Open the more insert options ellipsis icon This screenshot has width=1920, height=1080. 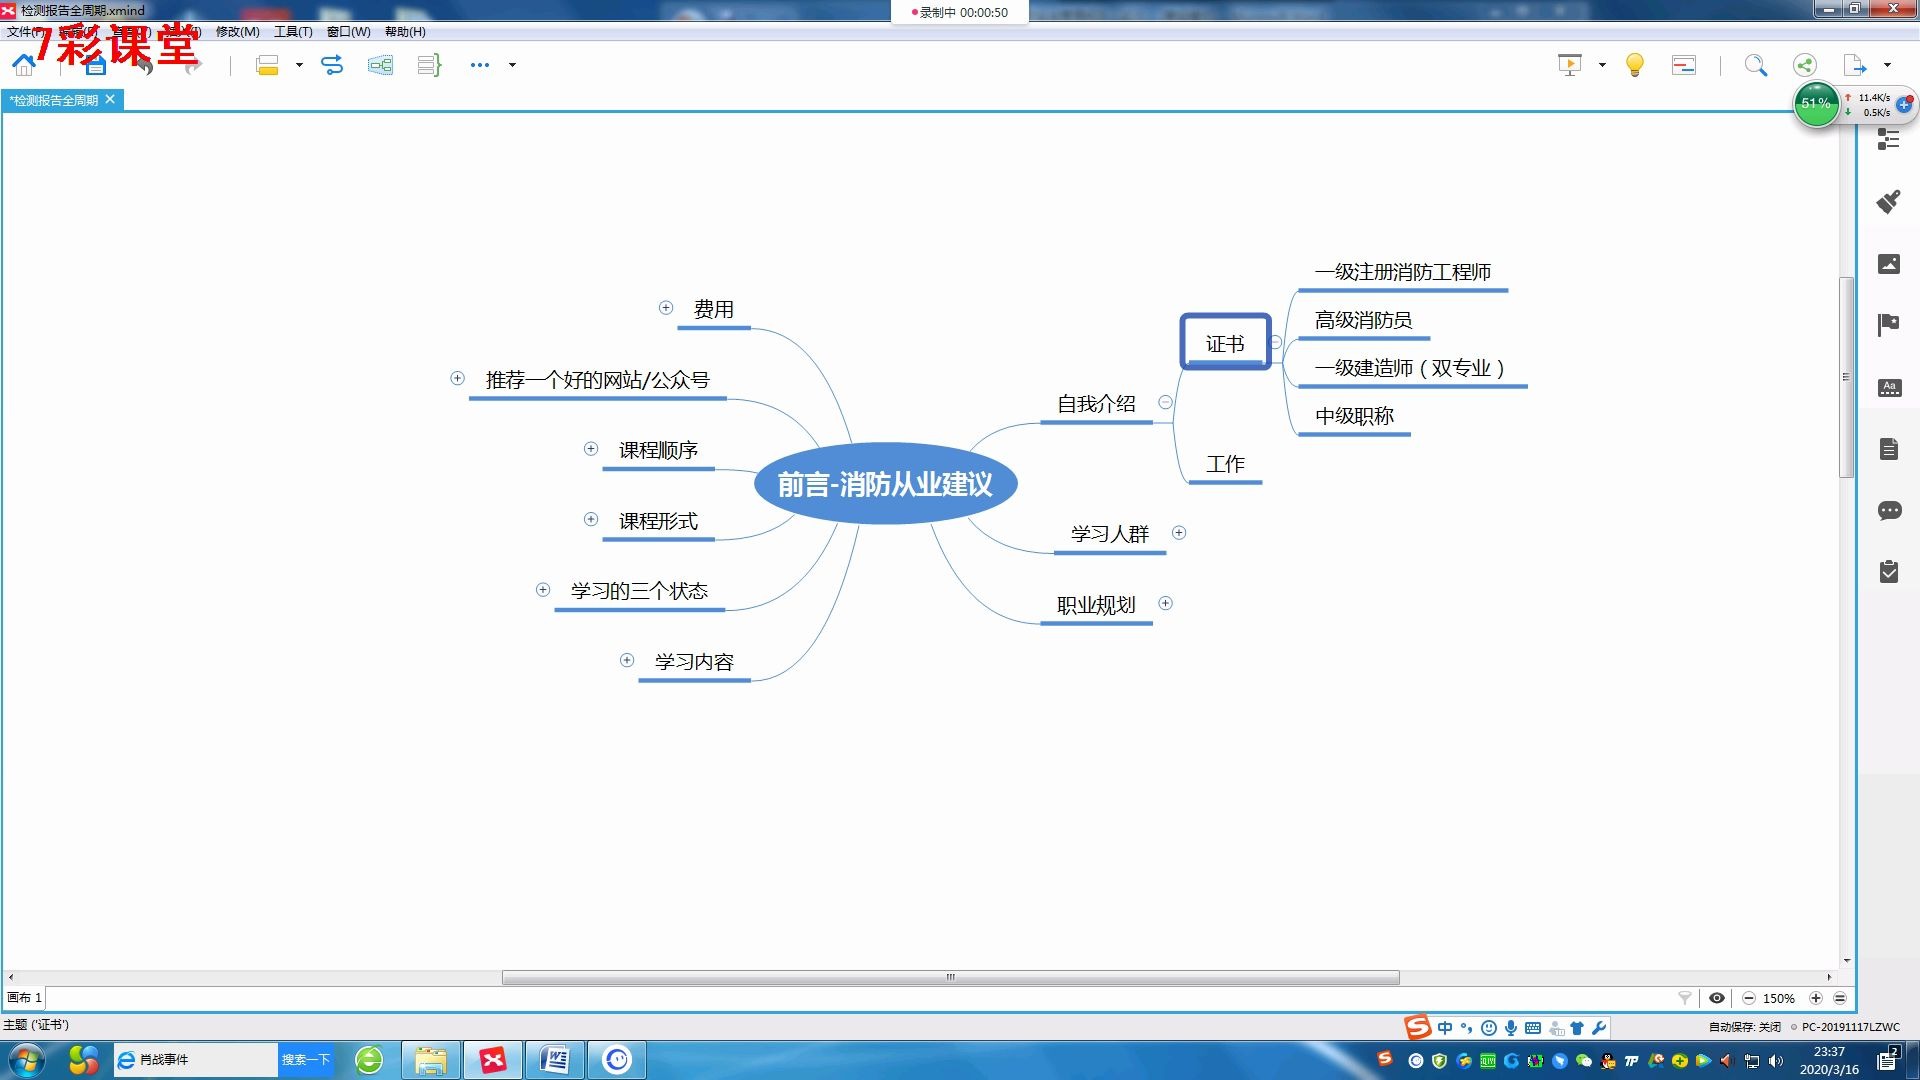point(480,65)
